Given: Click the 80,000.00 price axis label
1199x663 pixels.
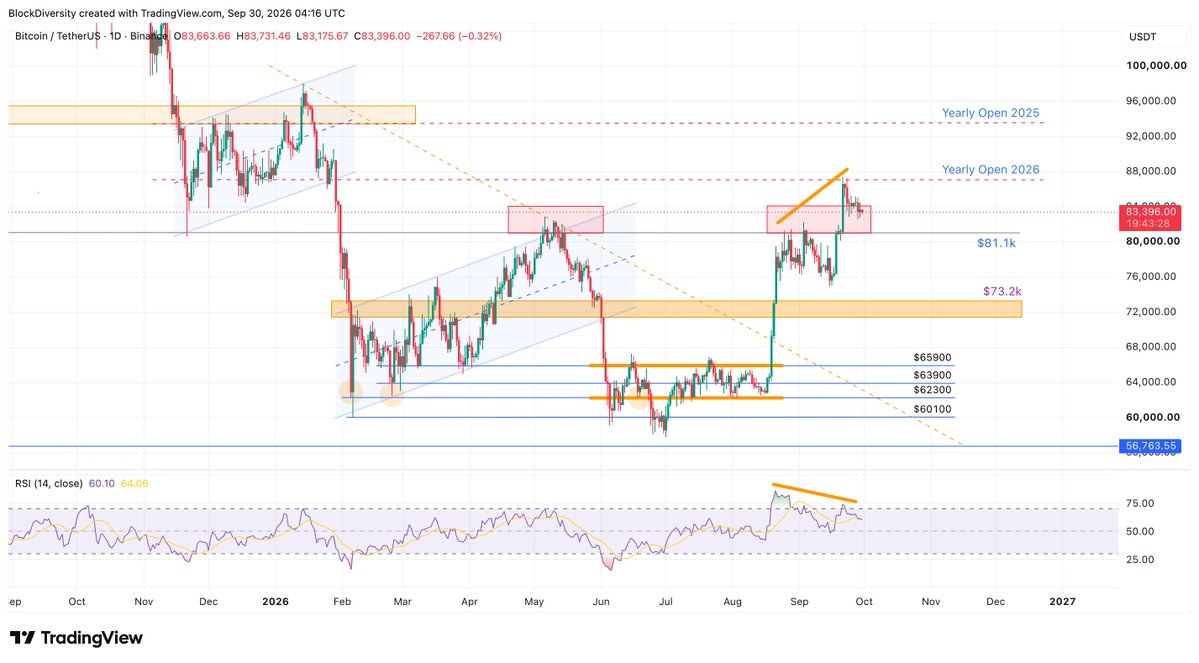Looking at the screenshot, I should (1152, 241).
